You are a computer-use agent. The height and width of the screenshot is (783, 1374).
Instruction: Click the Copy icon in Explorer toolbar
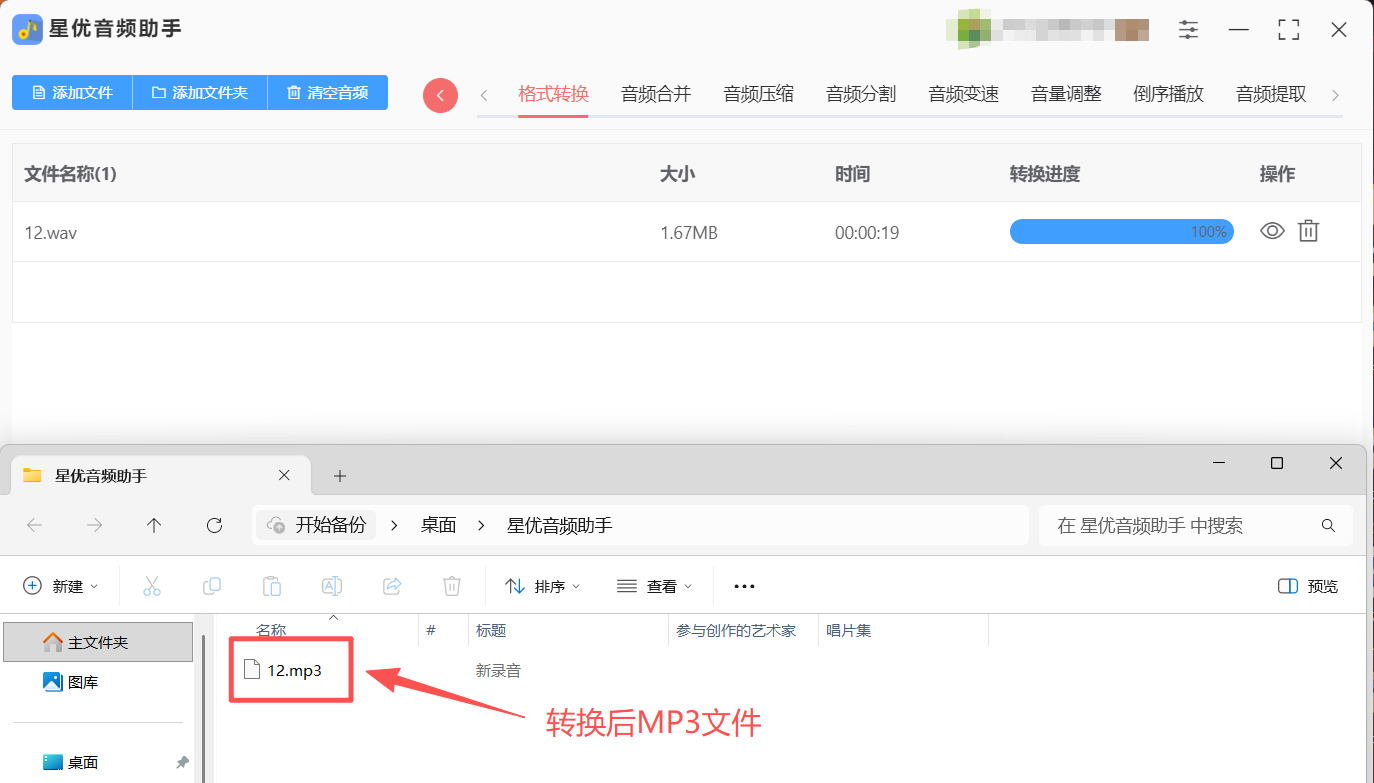(212, 586)
